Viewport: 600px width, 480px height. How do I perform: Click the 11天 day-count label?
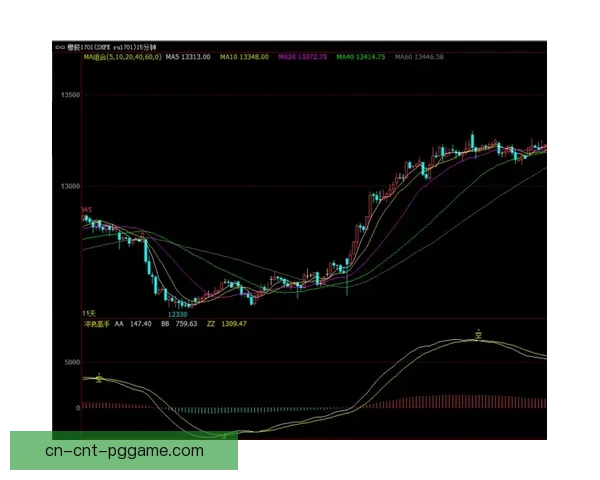(89, 313)
